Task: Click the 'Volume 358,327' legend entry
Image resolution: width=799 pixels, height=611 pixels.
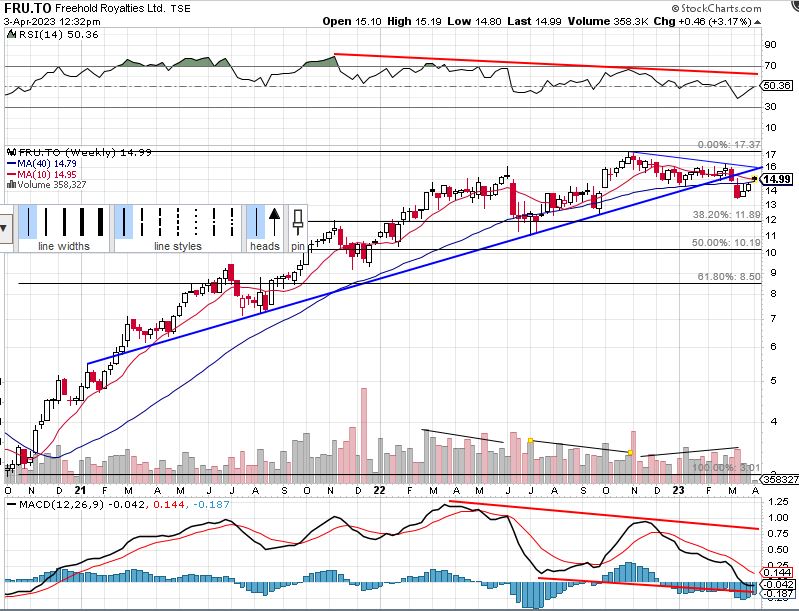Action: tap(46, 184)
